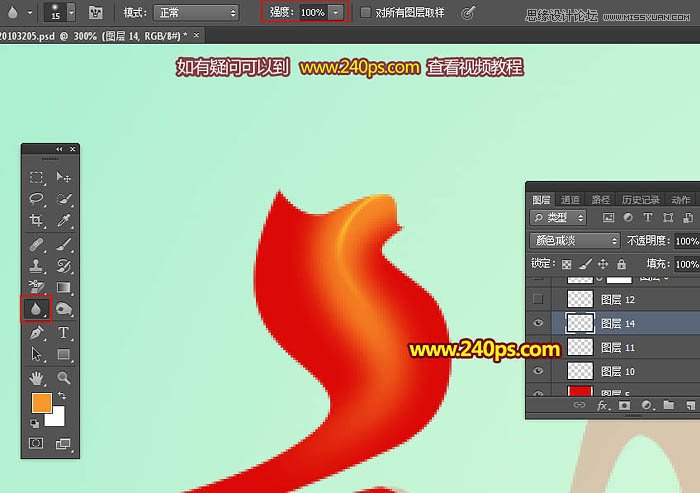The height and width of the screenshot is (493, 700).
Task: Select 图层 tab in panel
Action: [541, 200]
